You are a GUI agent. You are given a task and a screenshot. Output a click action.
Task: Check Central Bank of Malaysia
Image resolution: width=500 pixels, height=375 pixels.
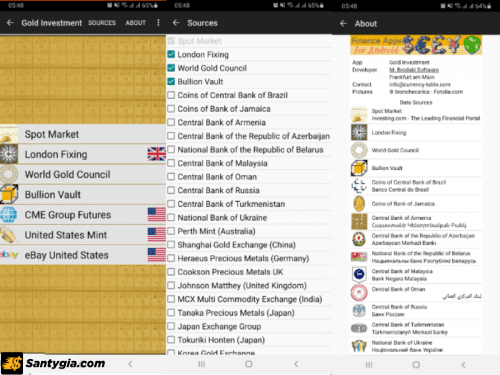click(171, 163)
